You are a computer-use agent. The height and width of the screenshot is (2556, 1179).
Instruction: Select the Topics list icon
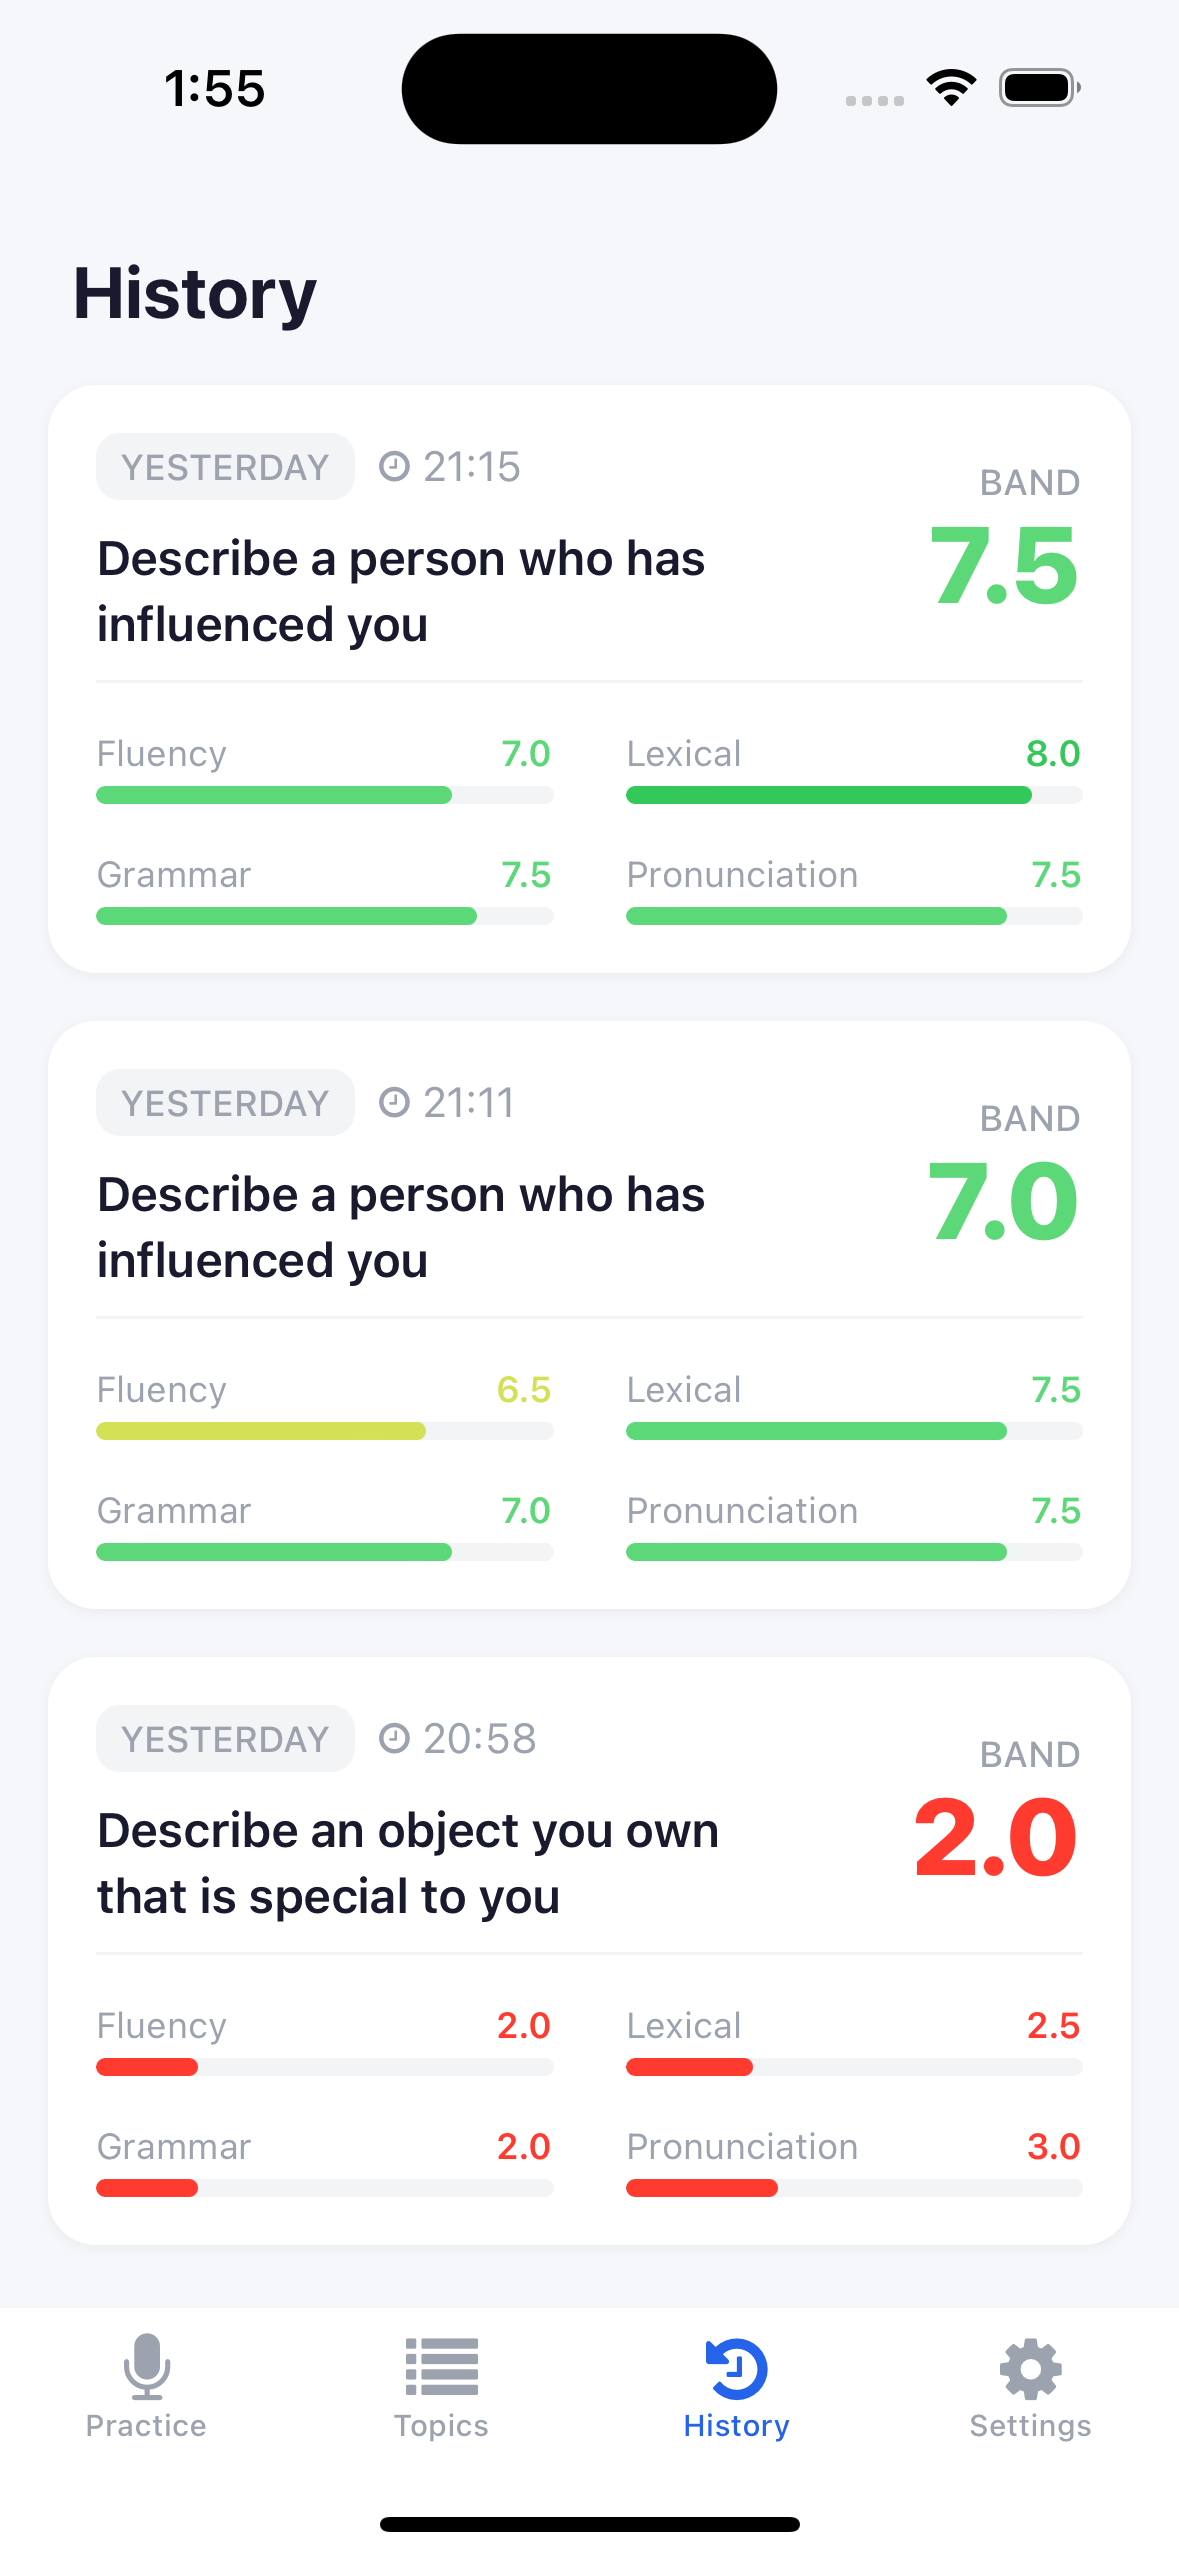coord(441,2368)
